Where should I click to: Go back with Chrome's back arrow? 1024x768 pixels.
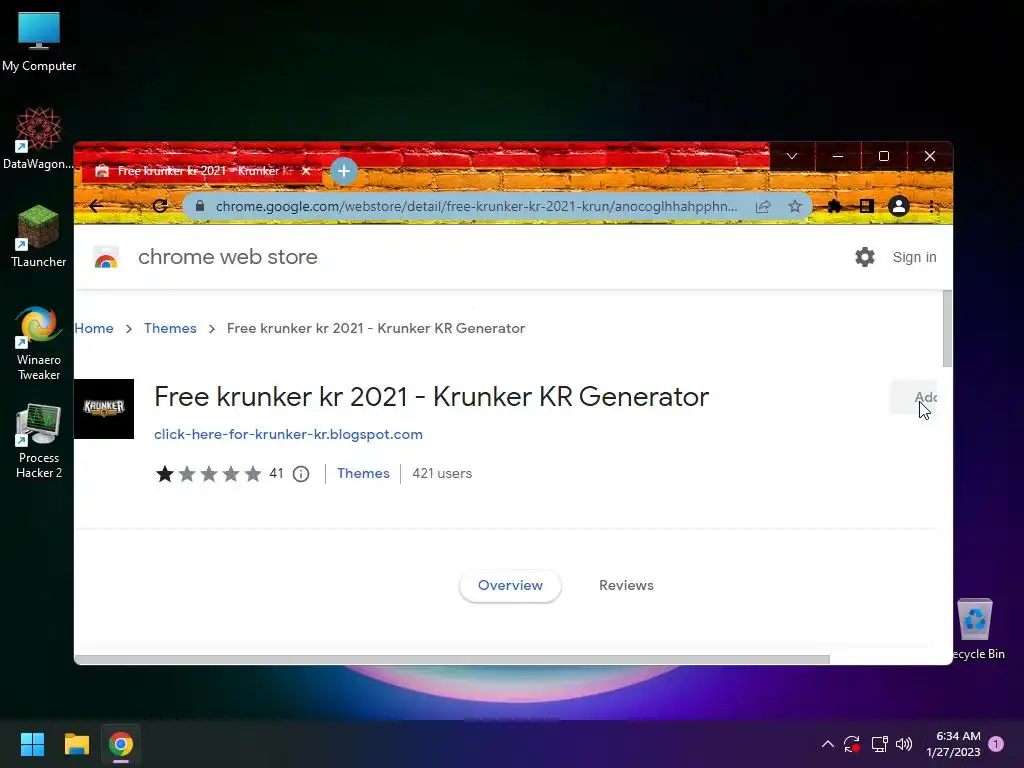click(96, 206)
